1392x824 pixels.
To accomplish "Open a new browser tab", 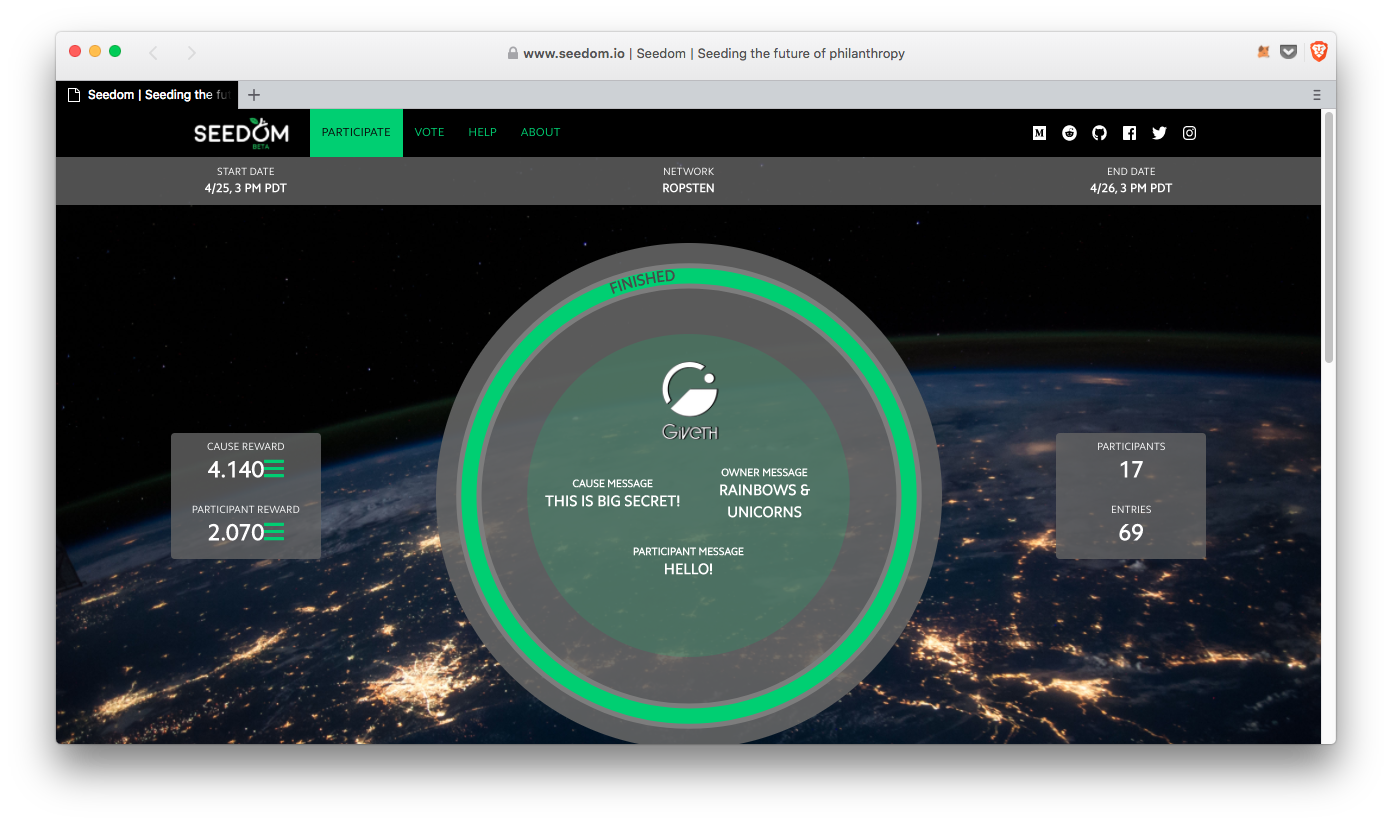I will pos(253,94).
